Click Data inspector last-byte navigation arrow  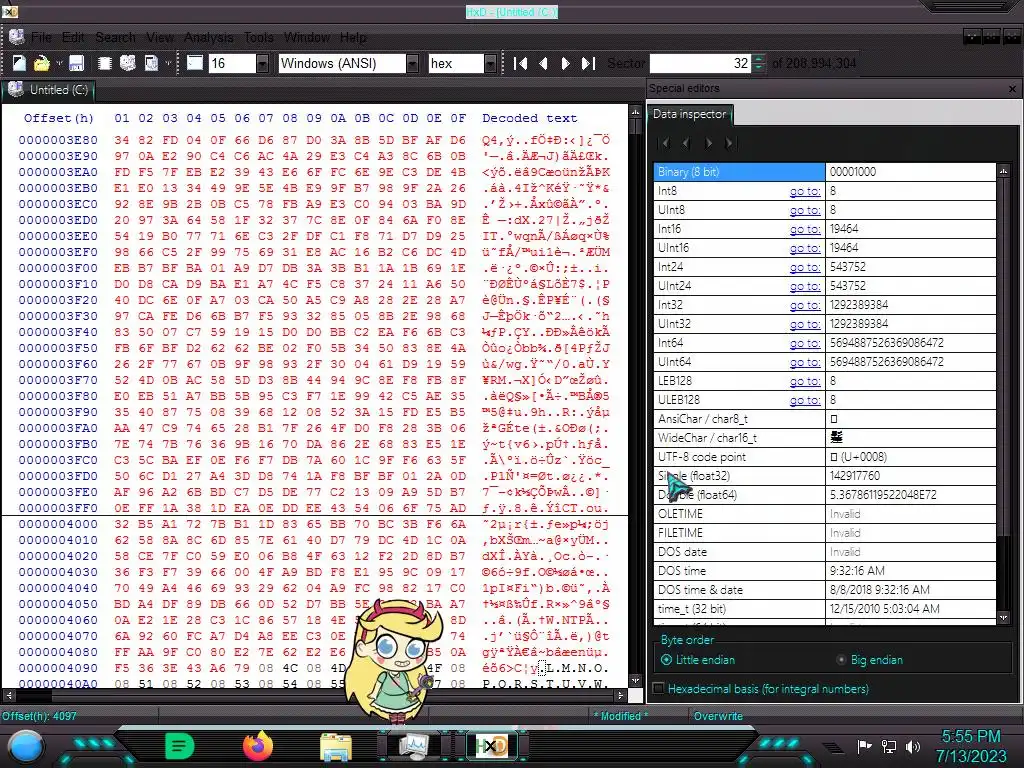coord(730,143)
